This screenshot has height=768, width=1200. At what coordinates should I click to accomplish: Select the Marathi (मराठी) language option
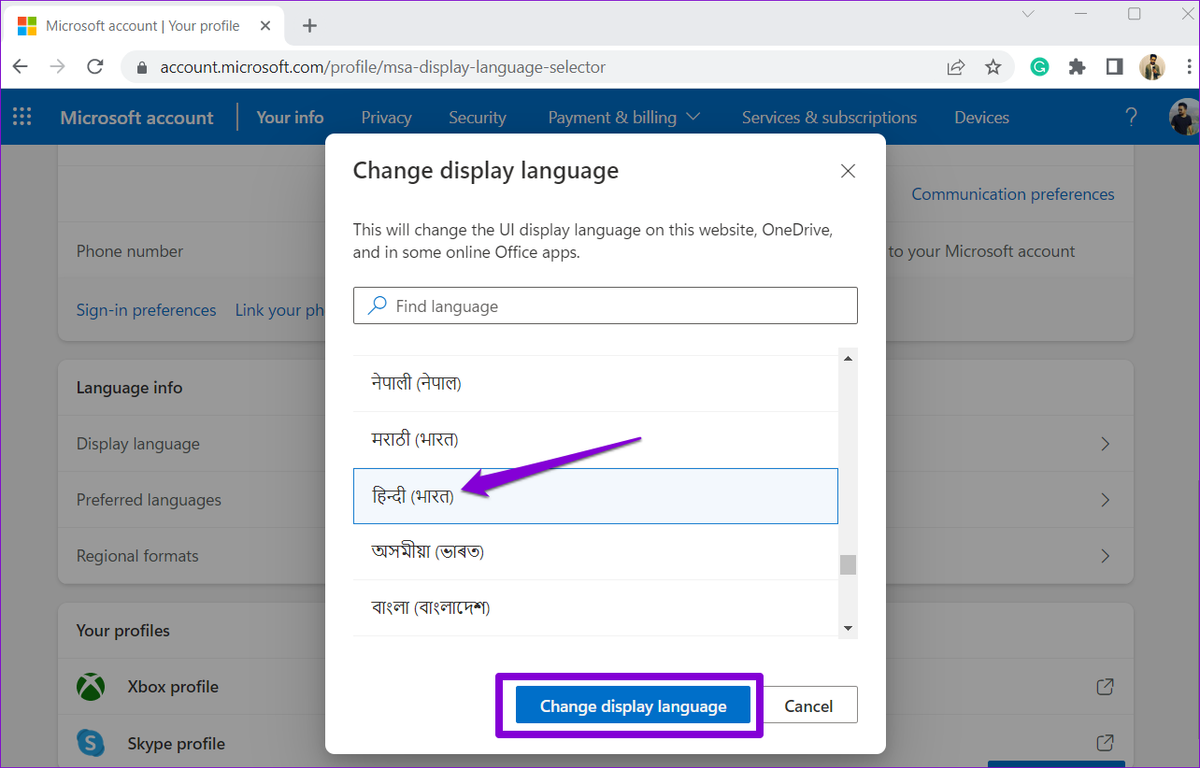point(595,439)
